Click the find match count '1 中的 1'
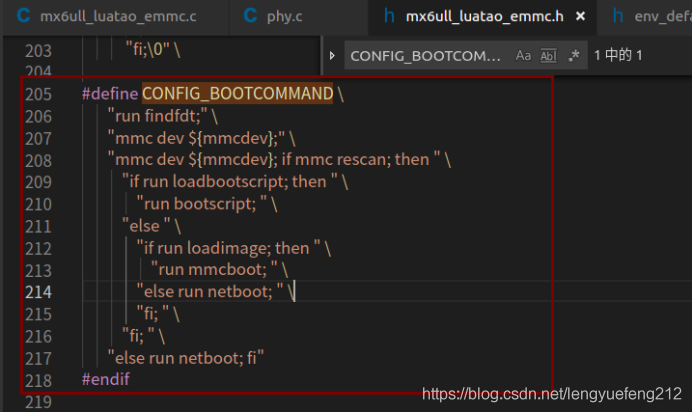 (618, 56)
